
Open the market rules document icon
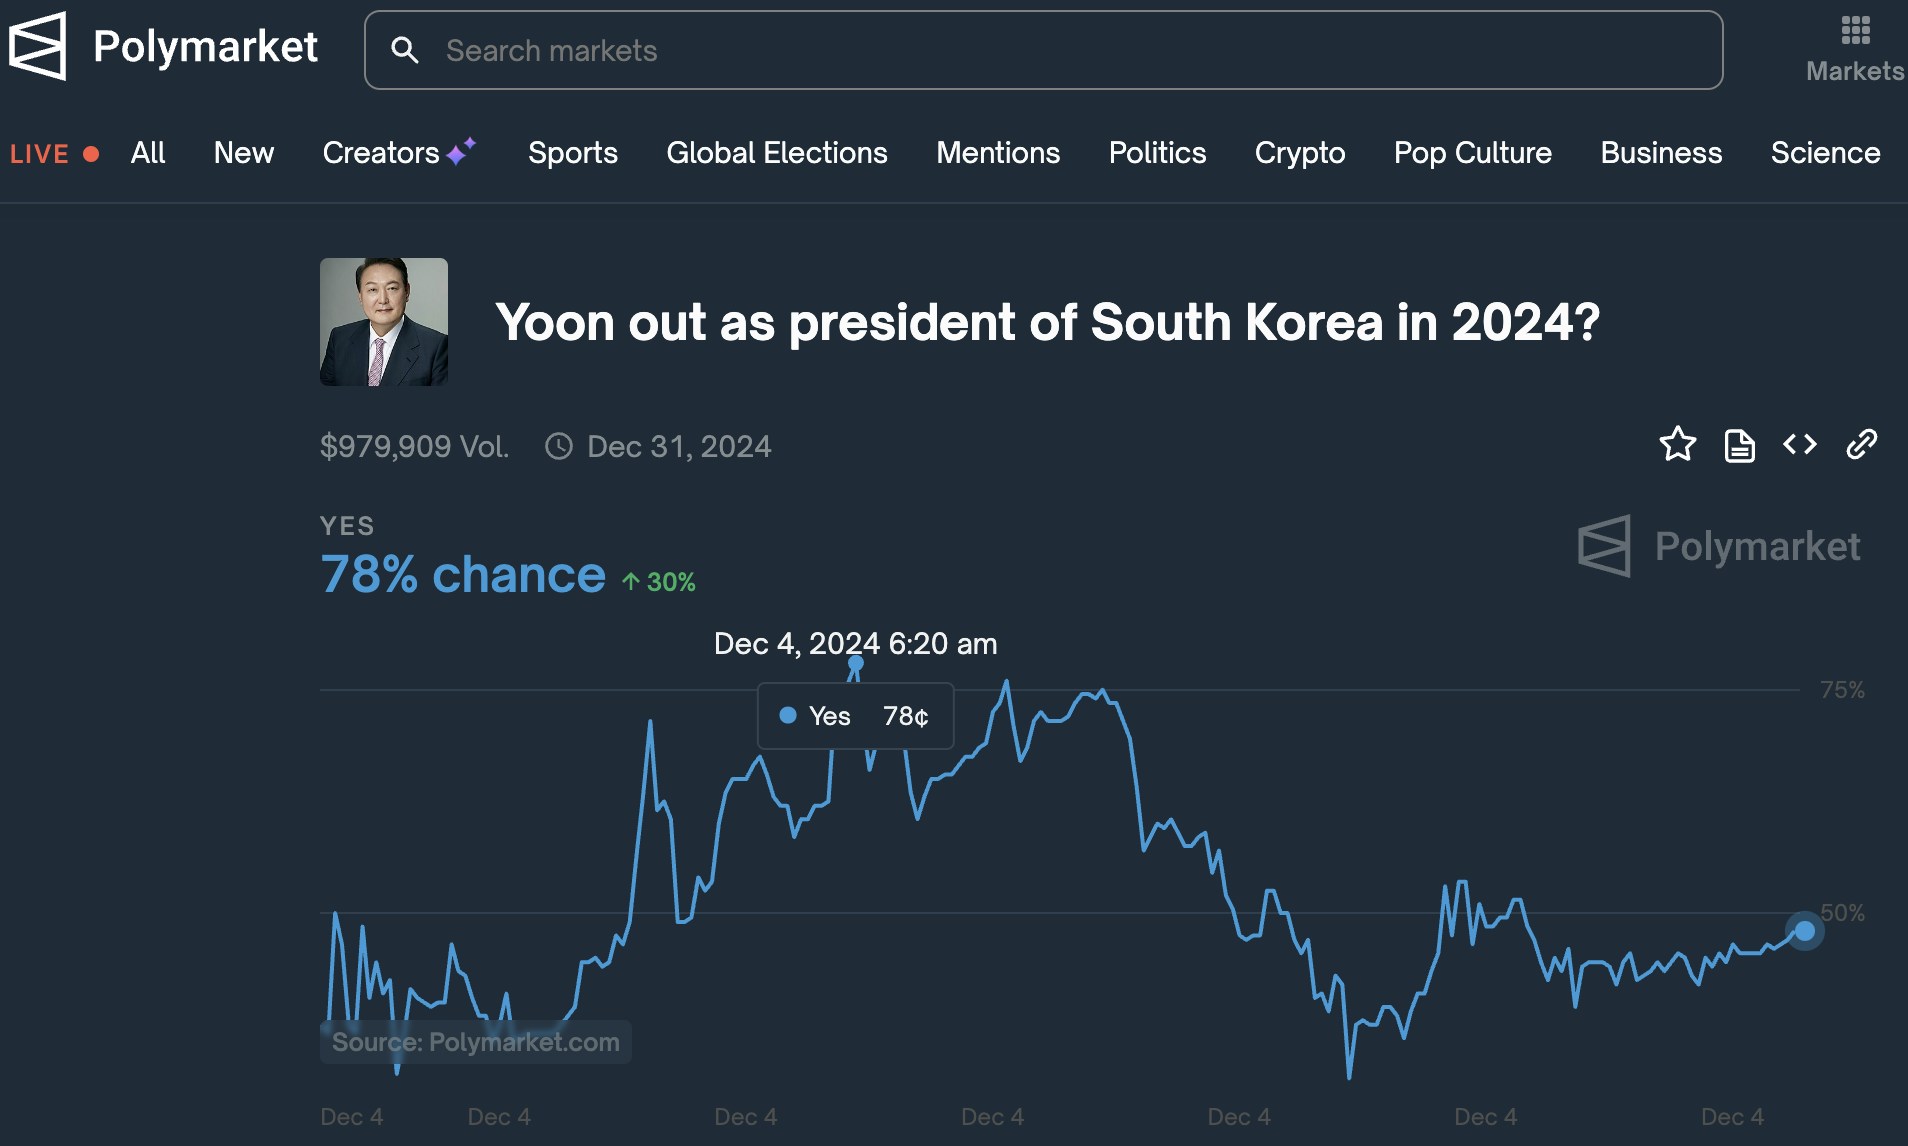pos(1739,445)
